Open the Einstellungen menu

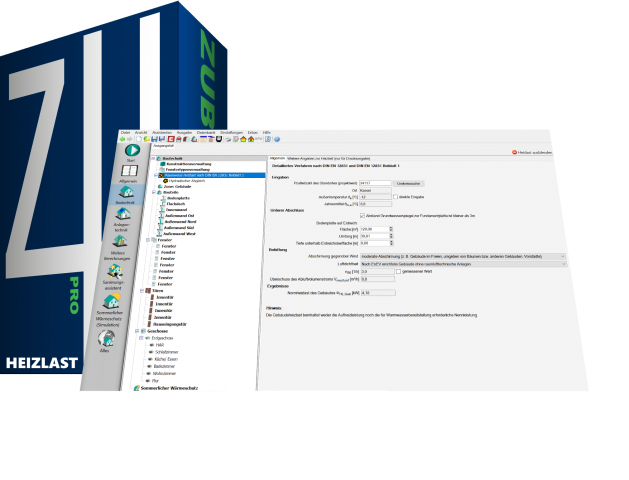tap(231, 132)
